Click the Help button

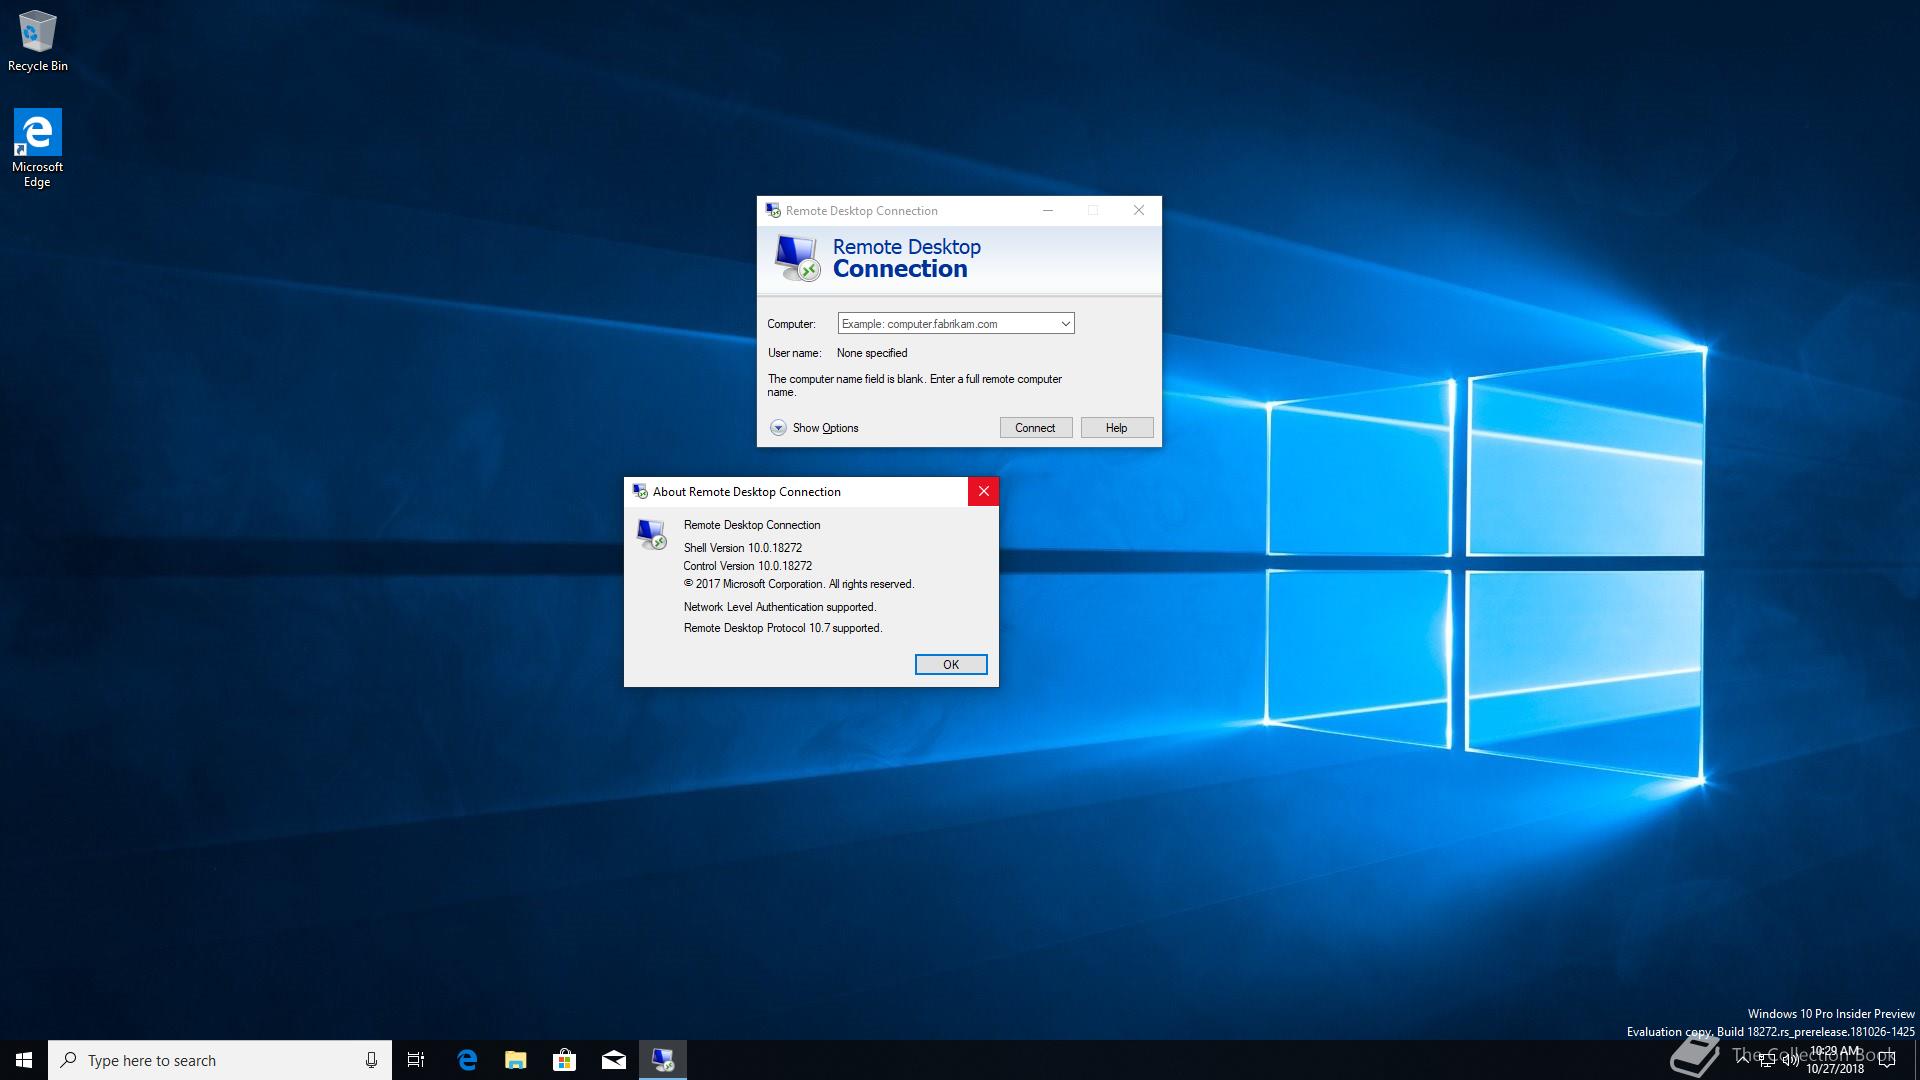(x=1117, y=428)
